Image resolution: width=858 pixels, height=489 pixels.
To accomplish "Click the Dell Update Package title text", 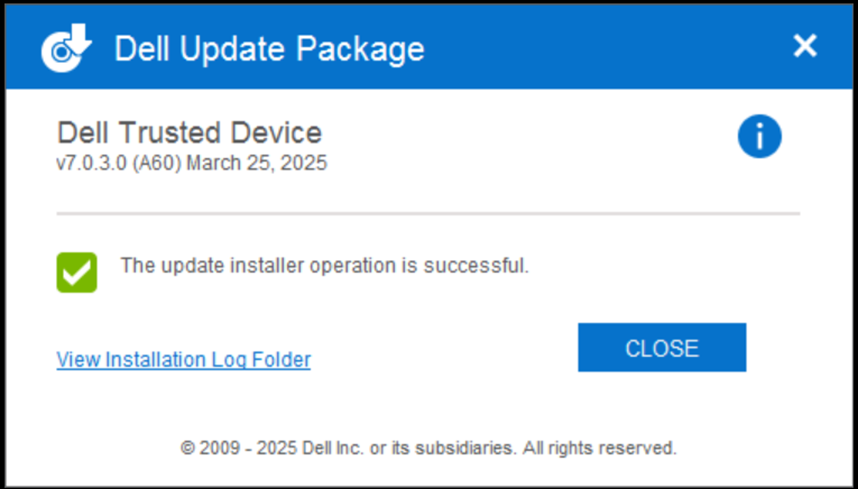I will (269, 48).
